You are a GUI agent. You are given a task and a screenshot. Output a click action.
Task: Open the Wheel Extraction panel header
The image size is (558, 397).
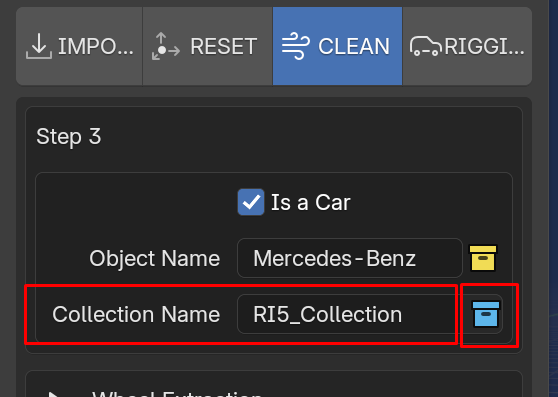point(274,384)
